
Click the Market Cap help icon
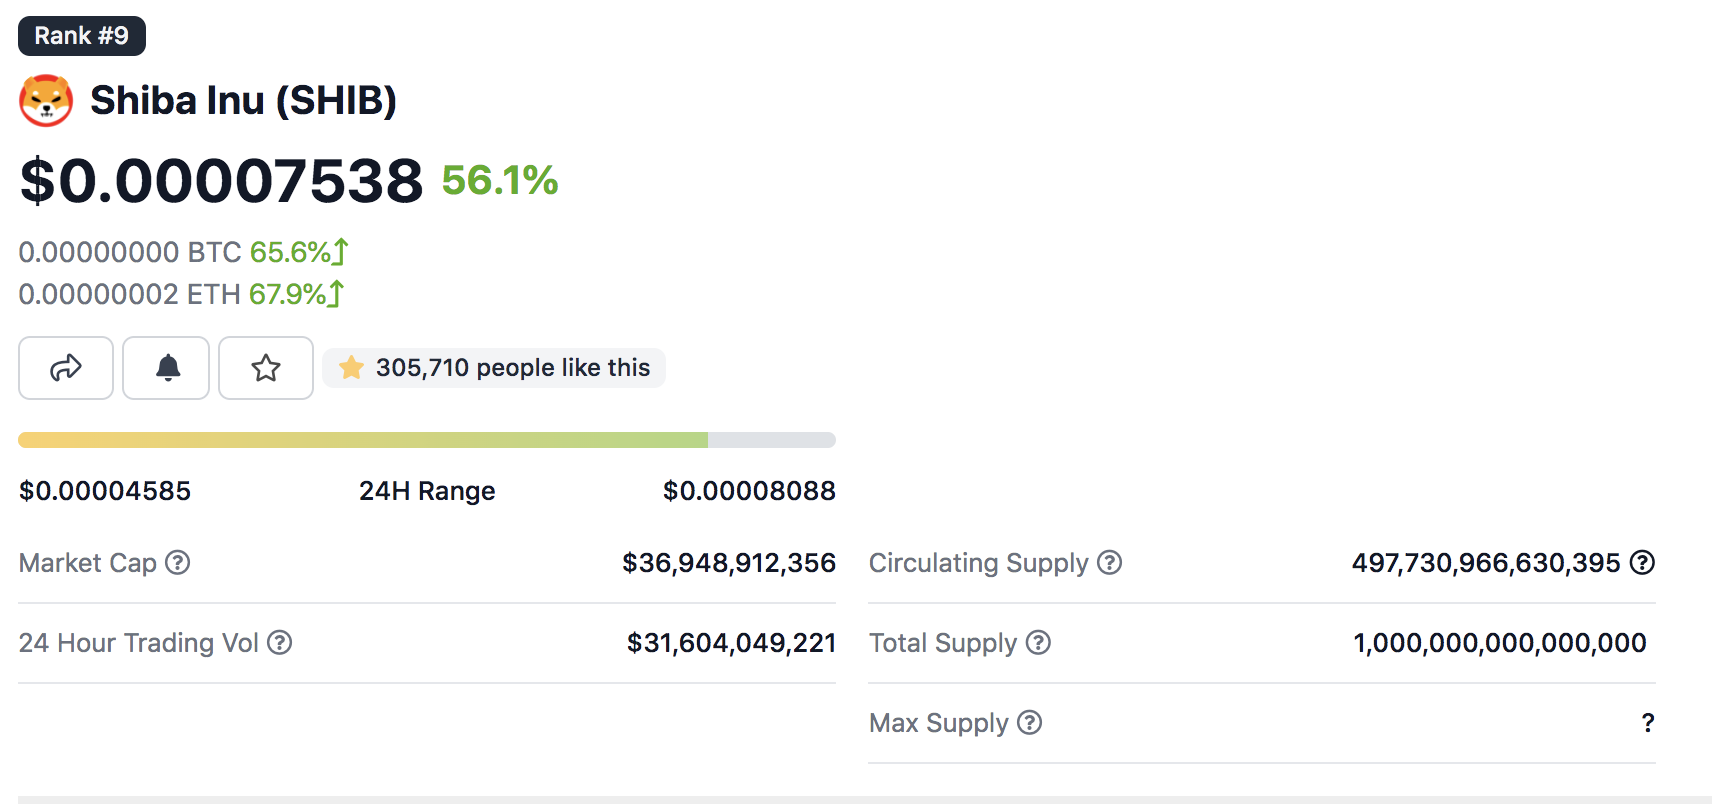[178, 563]
